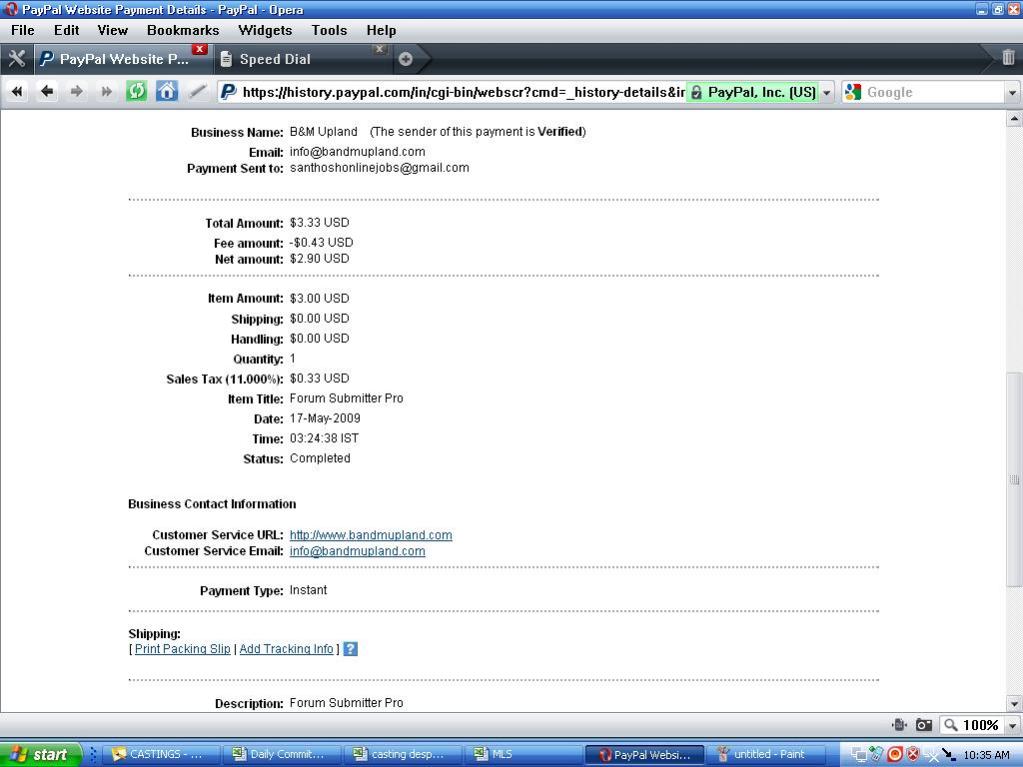This screenshot has height=767, width=1023.
Task: Go forward with the Forward arrow
Action: click(x=76, y=92)
